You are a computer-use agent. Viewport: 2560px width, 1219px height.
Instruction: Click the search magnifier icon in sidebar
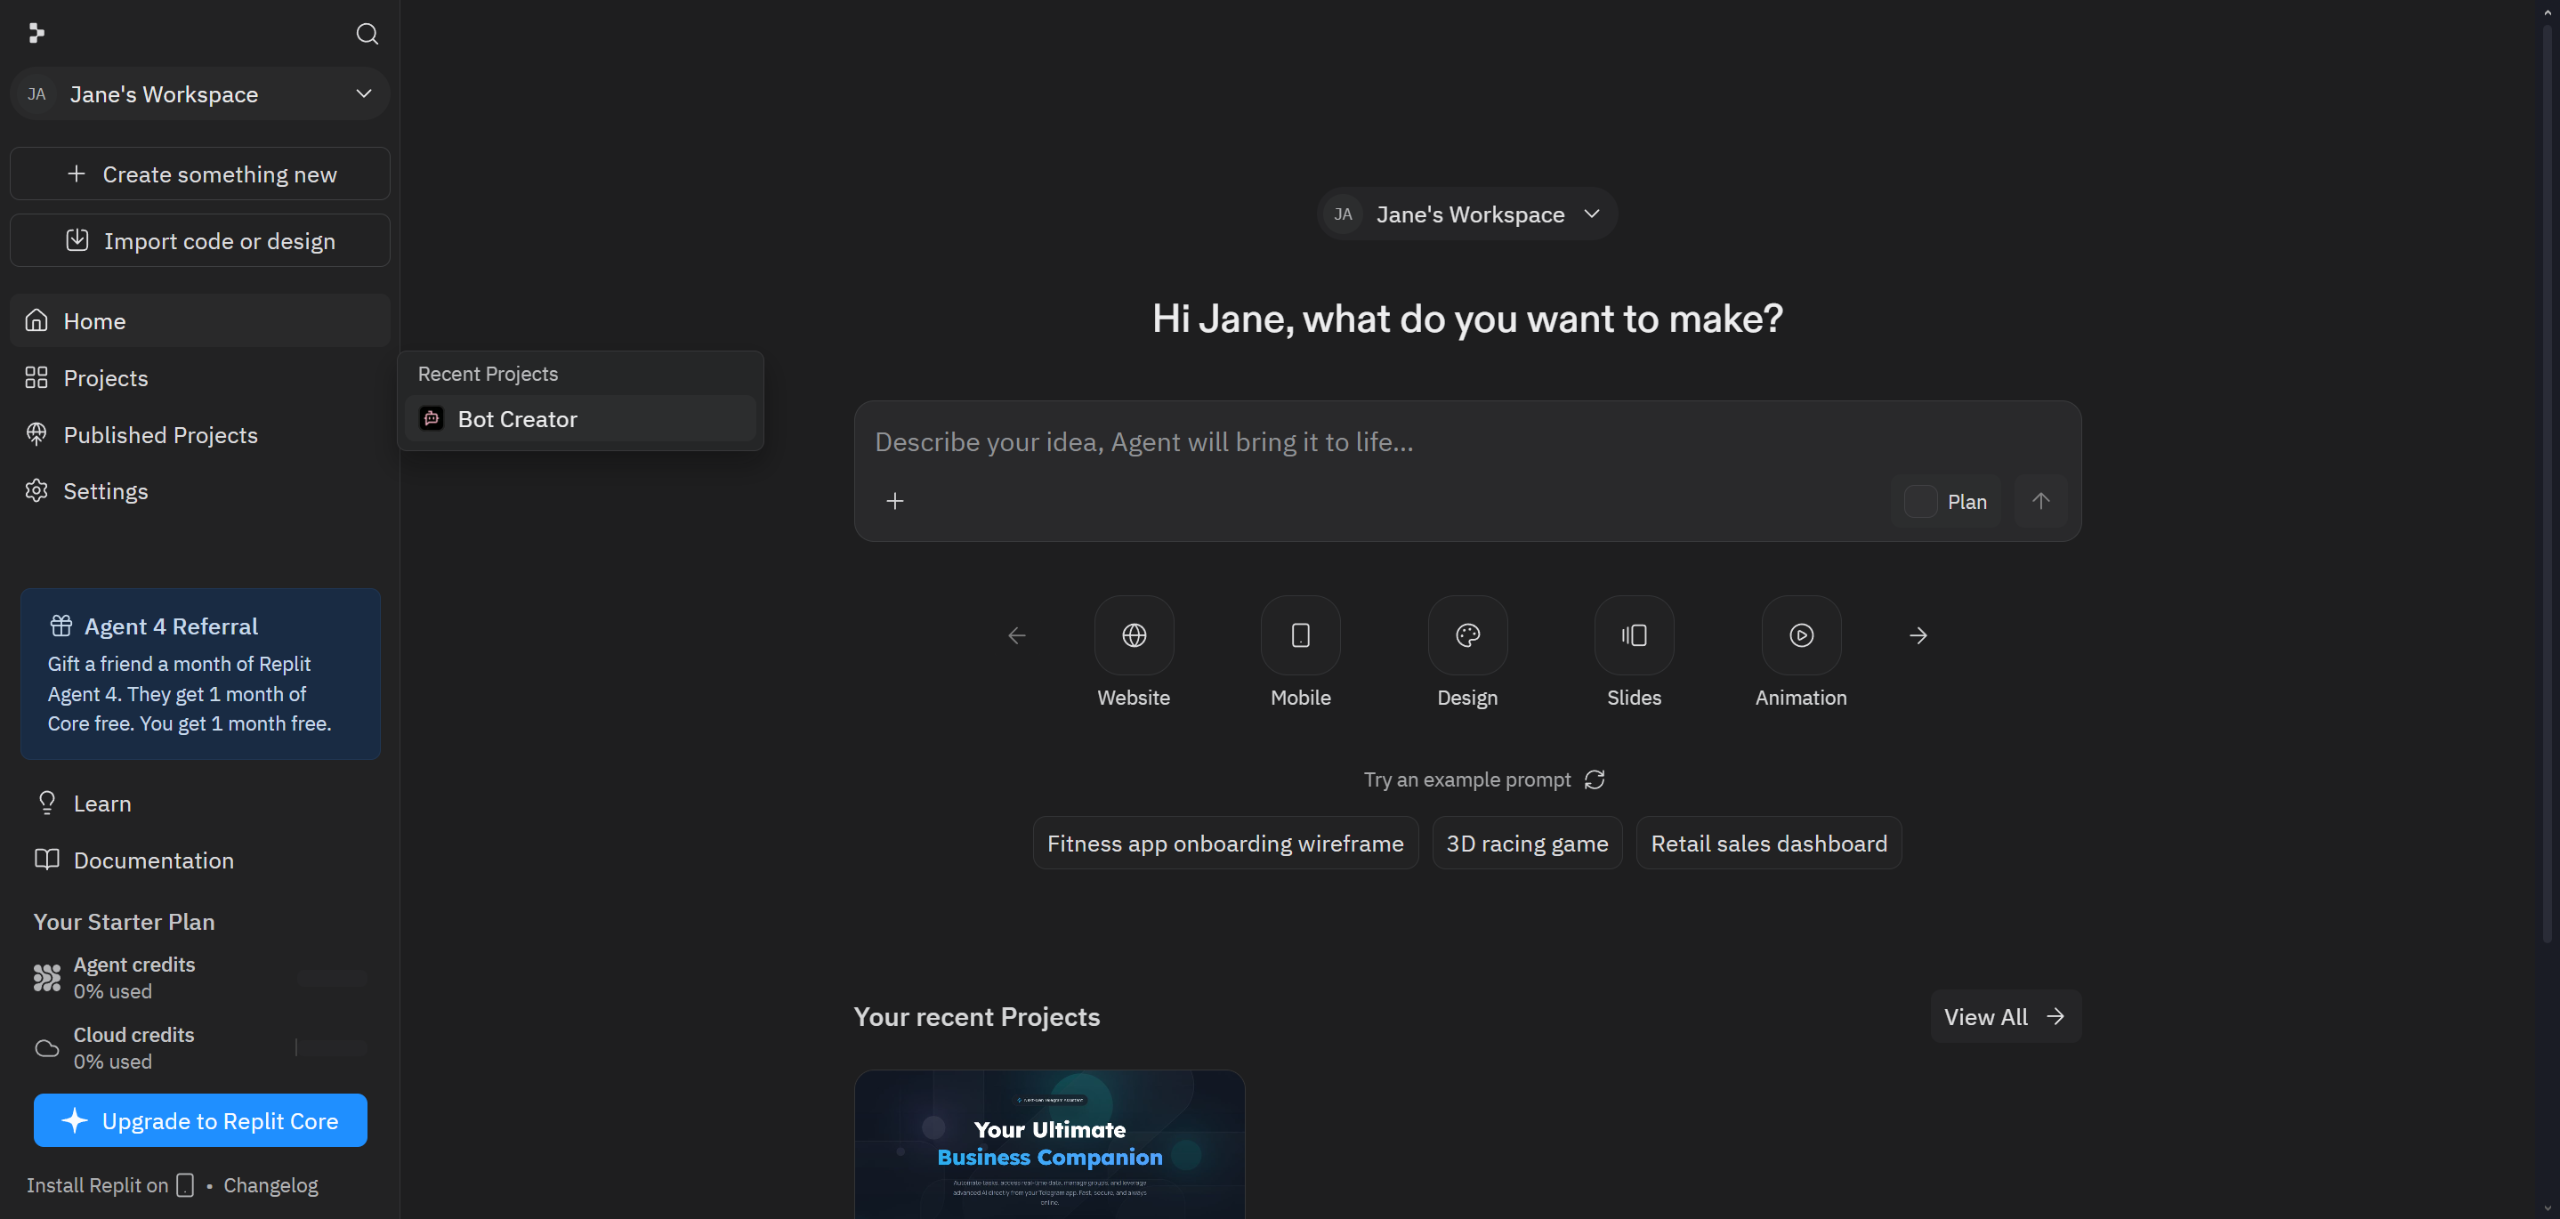[x=367, y=34]
